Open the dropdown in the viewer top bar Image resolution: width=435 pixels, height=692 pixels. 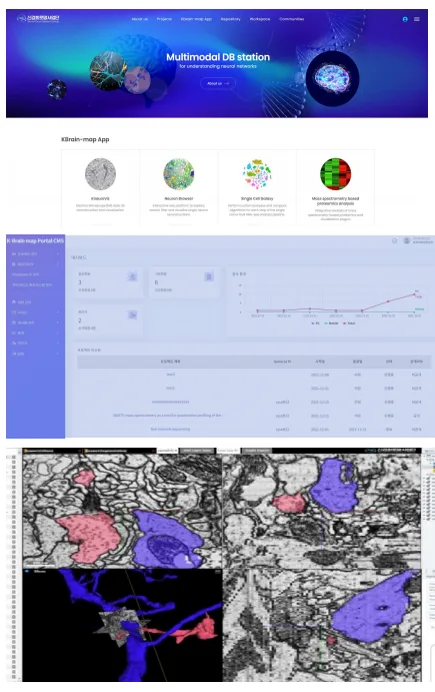(168, 451)
